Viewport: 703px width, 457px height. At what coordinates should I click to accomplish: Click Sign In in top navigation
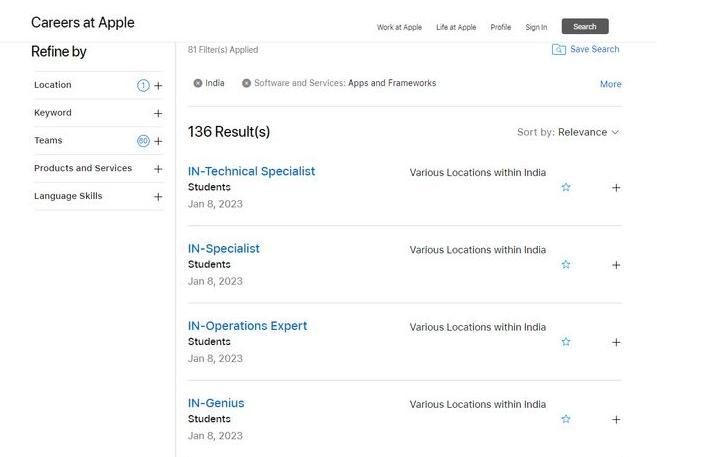[536, 27]
